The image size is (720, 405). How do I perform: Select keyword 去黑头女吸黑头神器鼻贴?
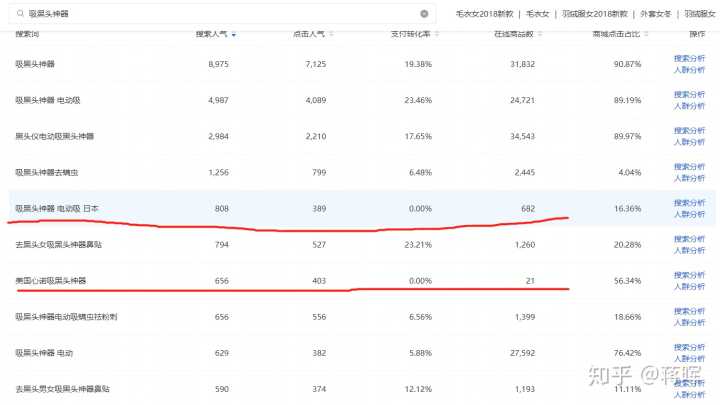pos(59,244)
